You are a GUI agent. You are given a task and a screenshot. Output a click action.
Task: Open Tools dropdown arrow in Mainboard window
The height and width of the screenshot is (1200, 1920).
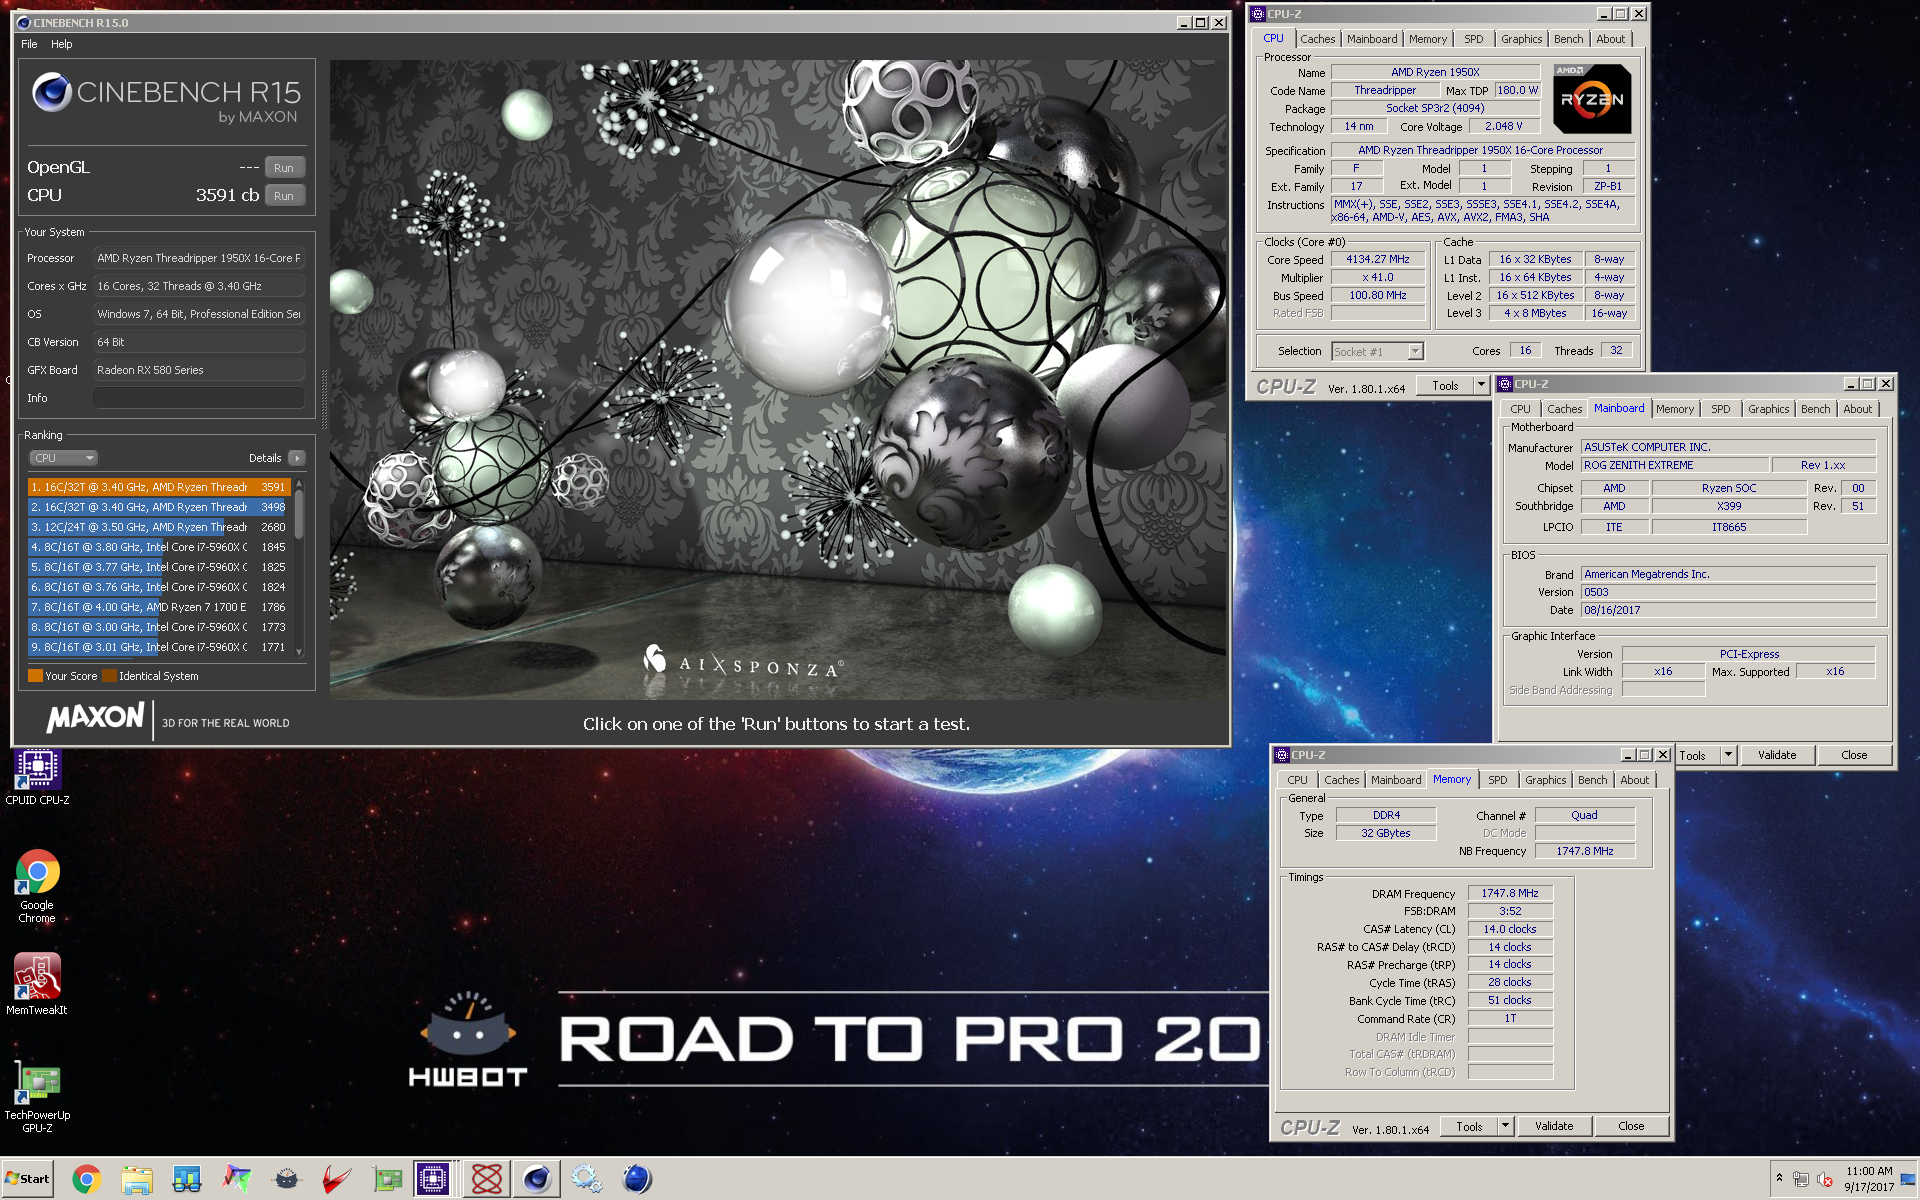(x=1728, y=755)
